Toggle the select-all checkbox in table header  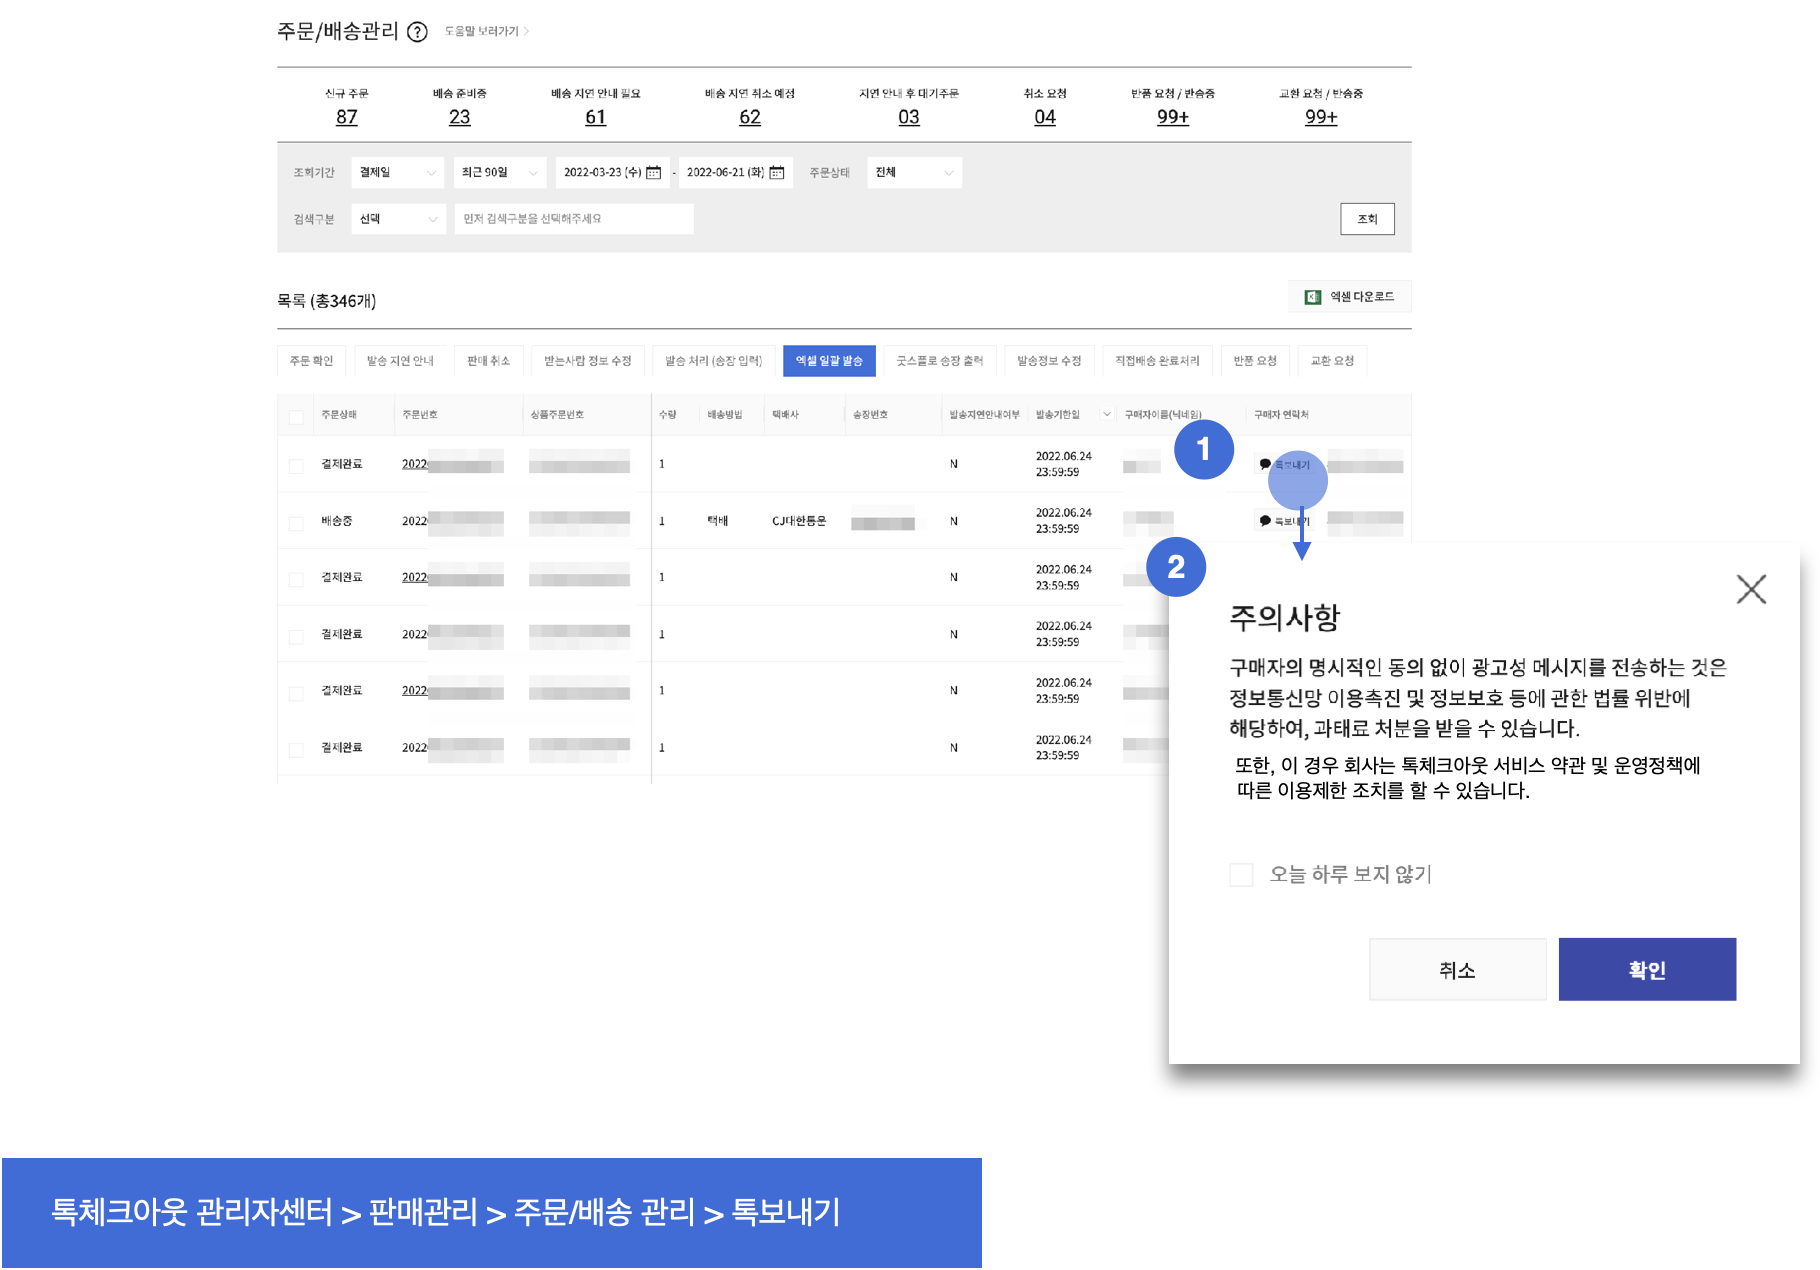click(x=296, y=416)
